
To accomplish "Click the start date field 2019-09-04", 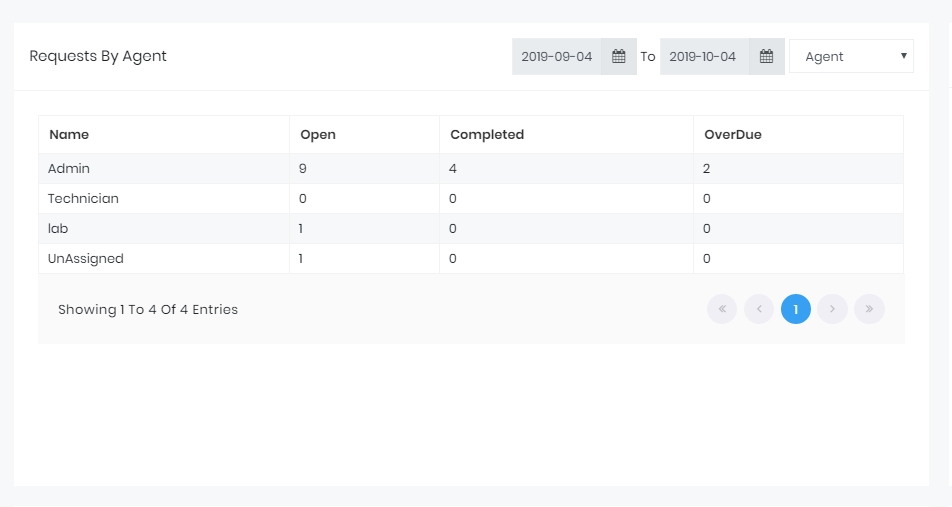I will [557, 57].
